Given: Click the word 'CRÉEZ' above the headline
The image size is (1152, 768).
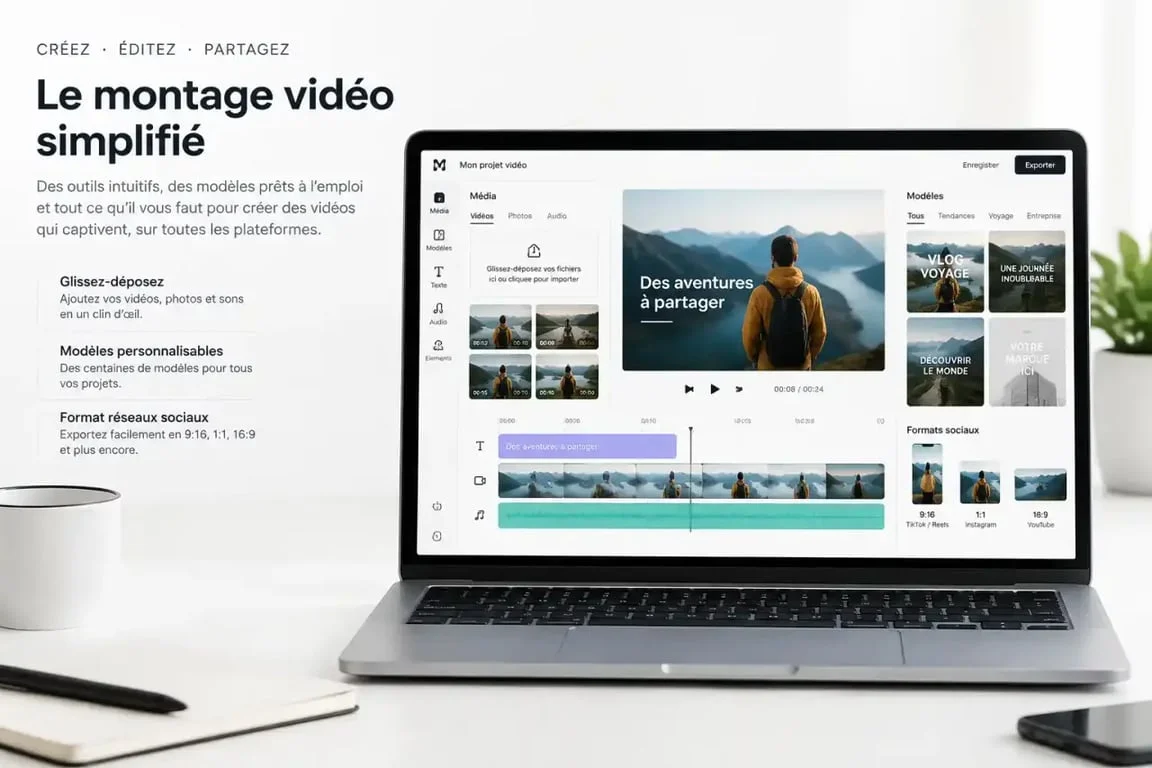Looking at the screenshot, I should coord(63,49).
